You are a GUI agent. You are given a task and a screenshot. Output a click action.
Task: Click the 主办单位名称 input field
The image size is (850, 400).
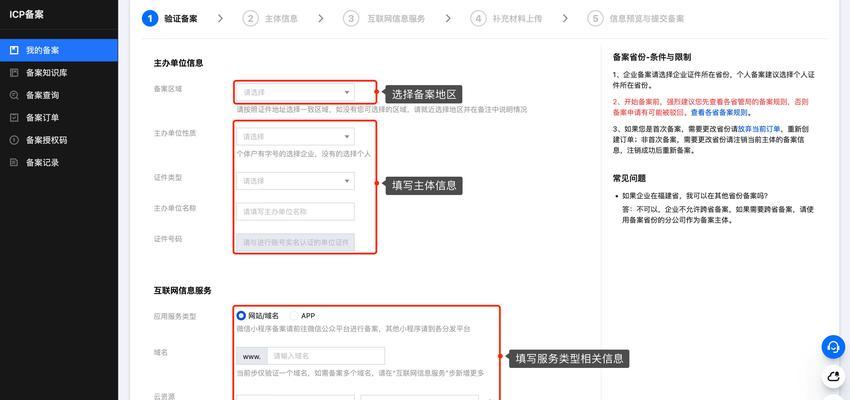coord(295,211)
